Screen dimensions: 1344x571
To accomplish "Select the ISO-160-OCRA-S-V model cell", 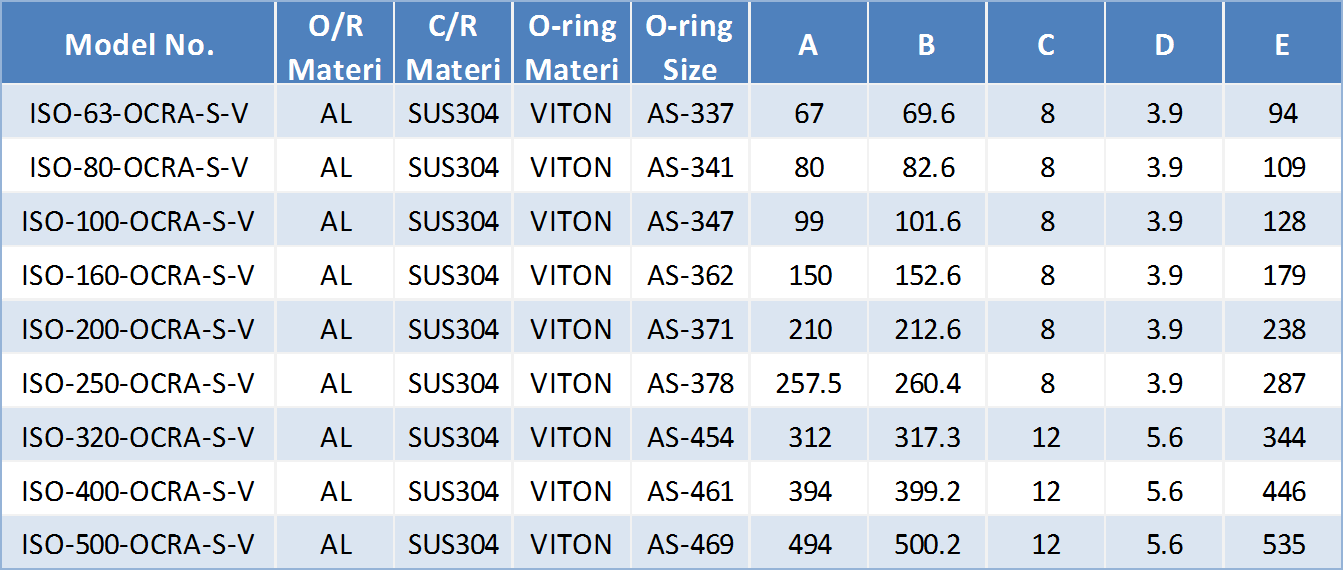I will (139, 274).
